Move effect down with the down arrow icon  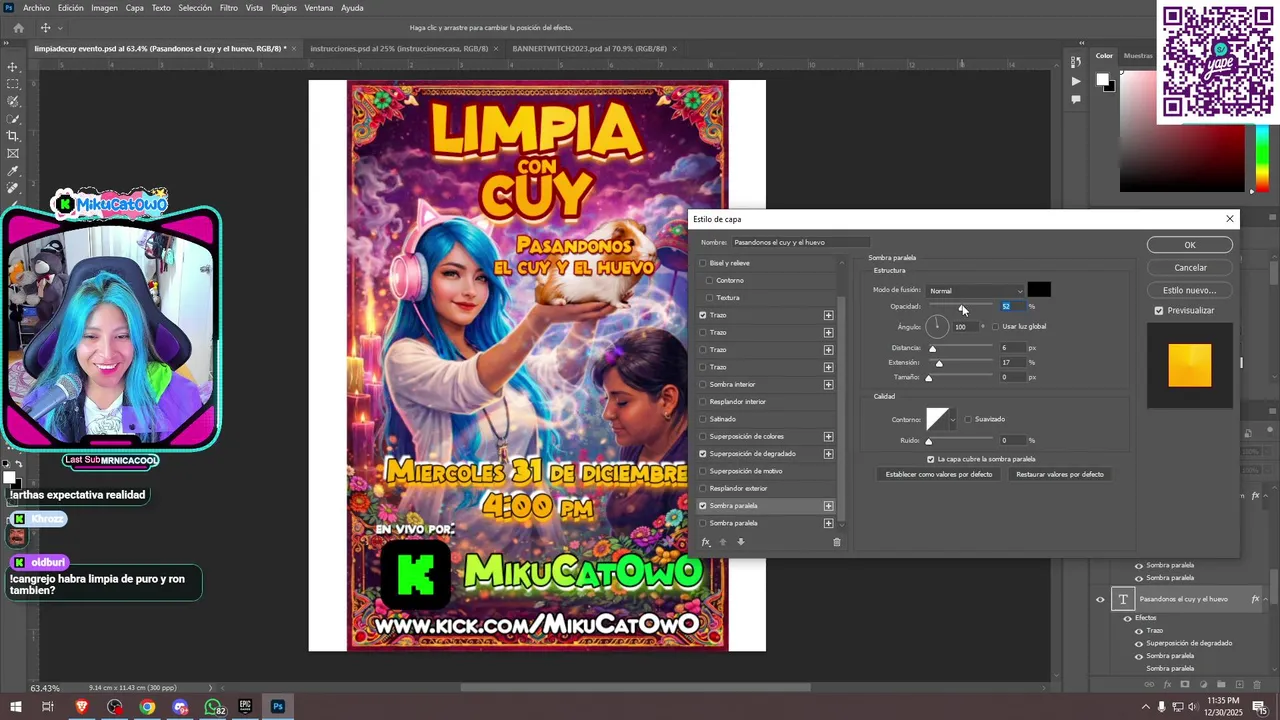tap(741, 542)
